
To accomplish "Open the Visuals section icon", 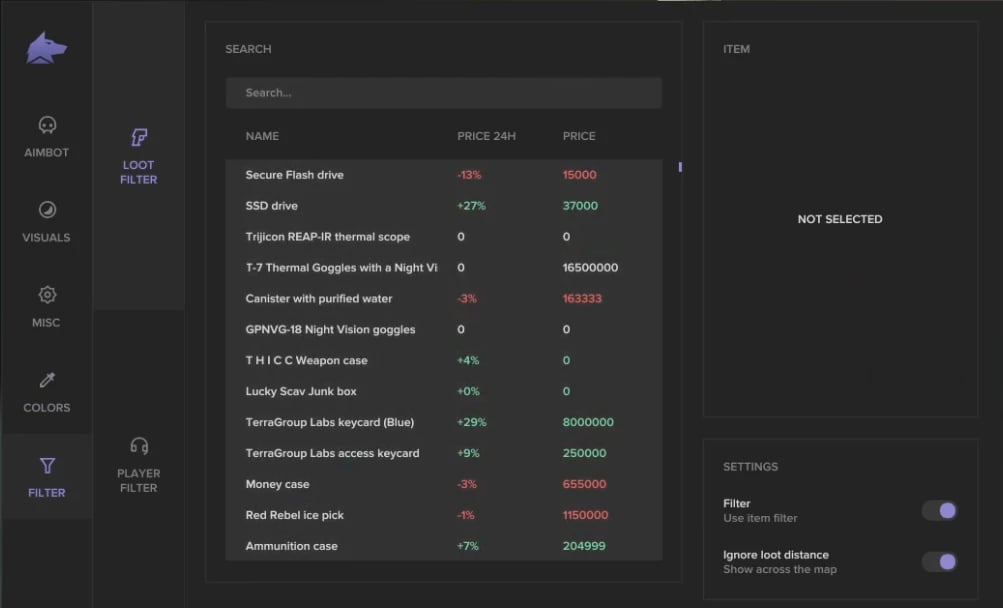I will click(47, 210).
